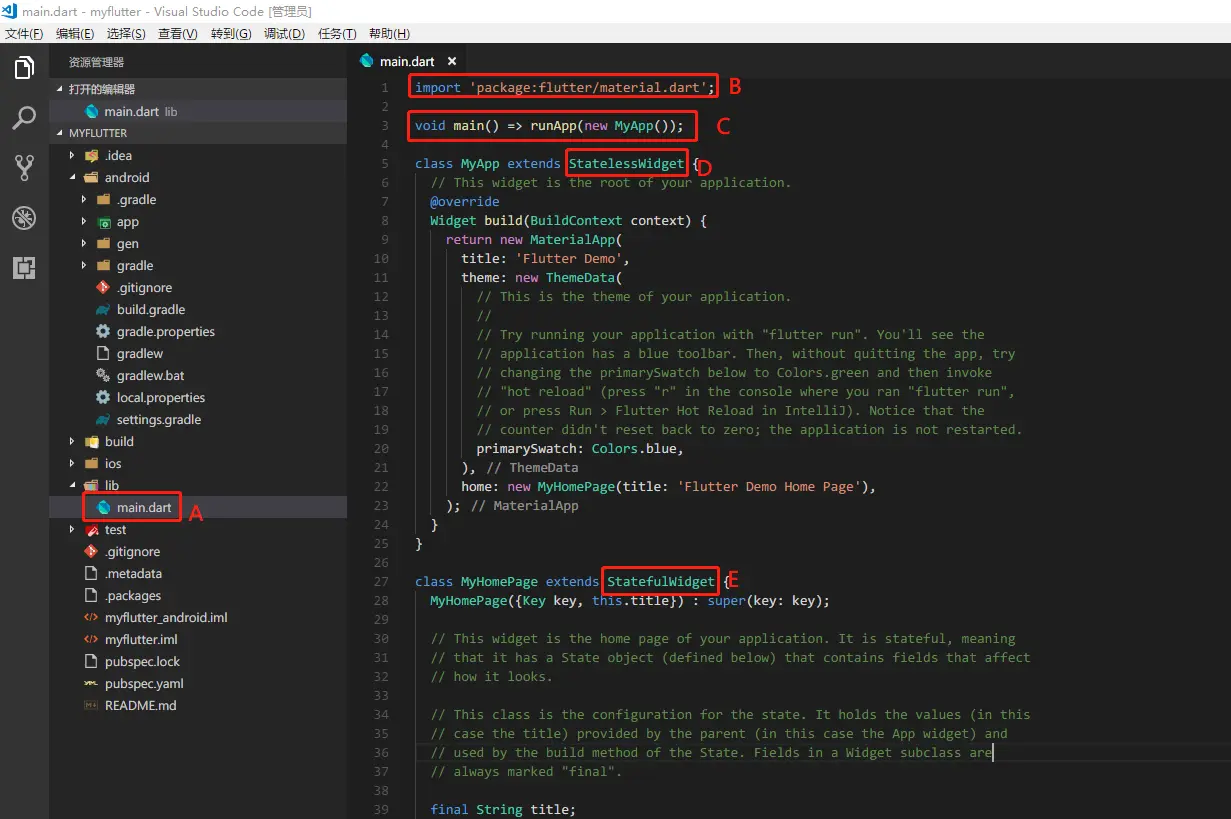Click line number 22 in the gutter
Viewport: 1231px width, 819px height.
pos(381,486)
